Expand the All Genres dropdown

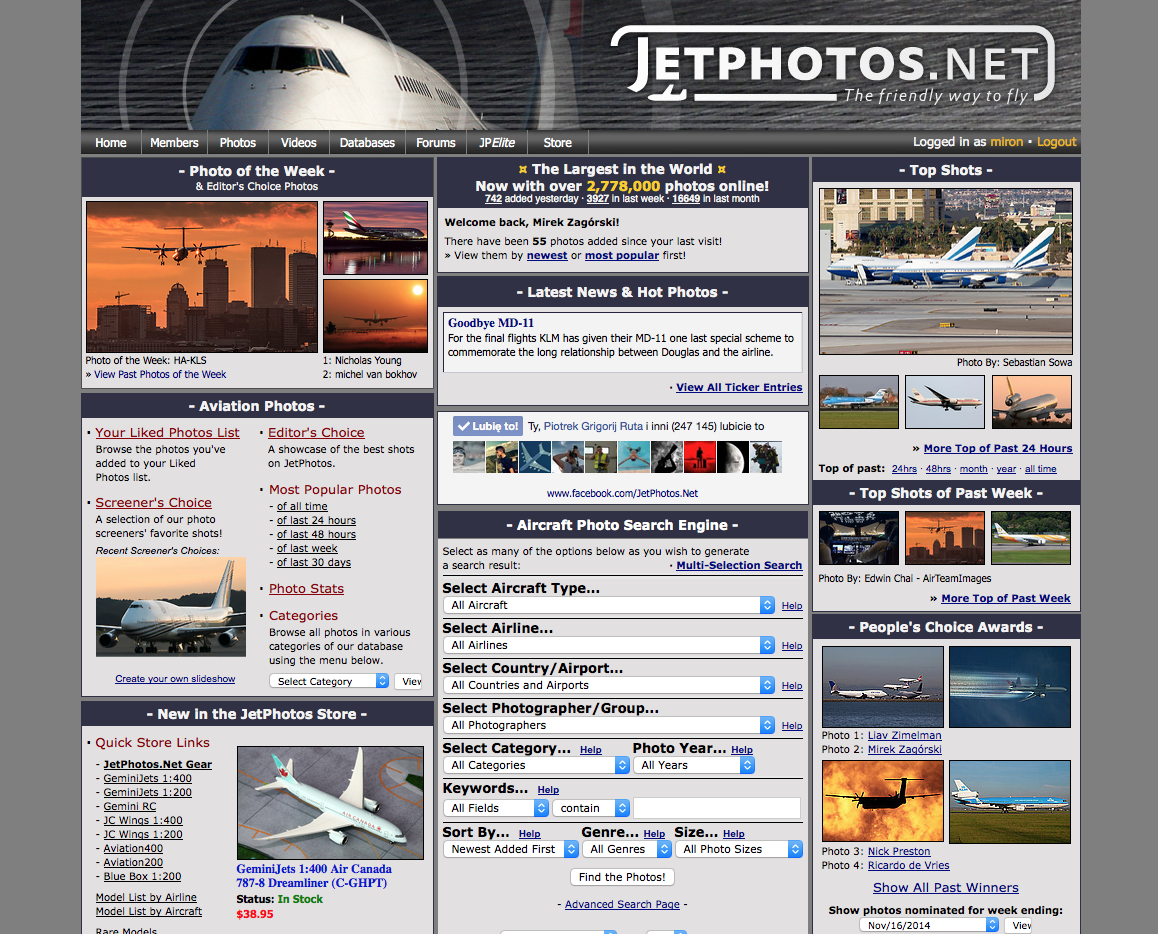click(x=627, y=849)
